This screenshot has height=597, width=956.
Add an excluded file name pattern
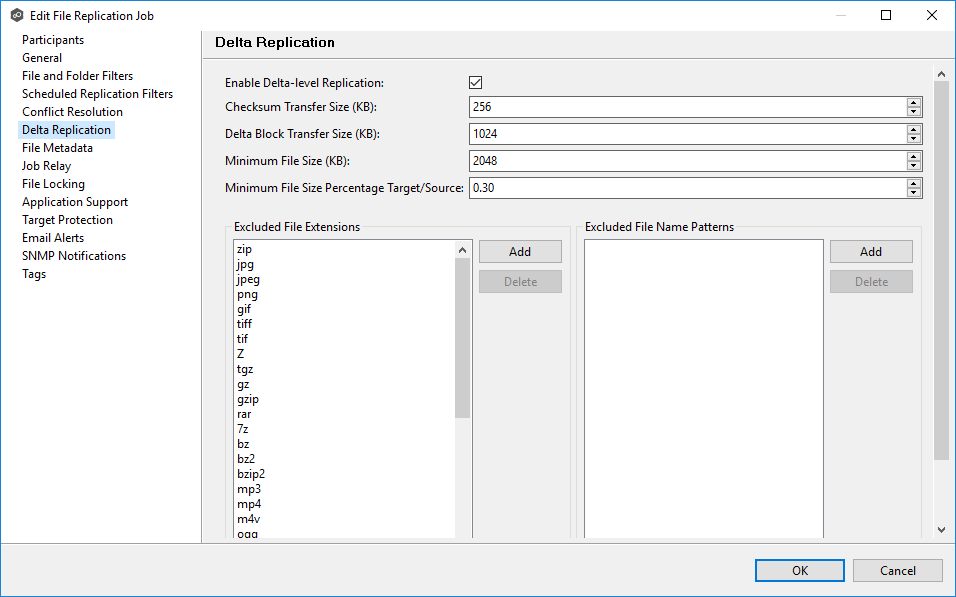coord(871,252)
